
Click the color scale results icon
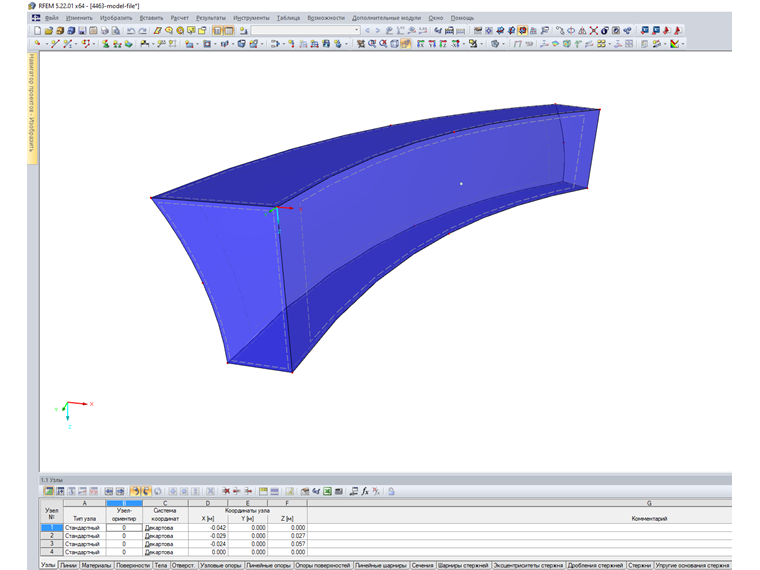(674, 44)
